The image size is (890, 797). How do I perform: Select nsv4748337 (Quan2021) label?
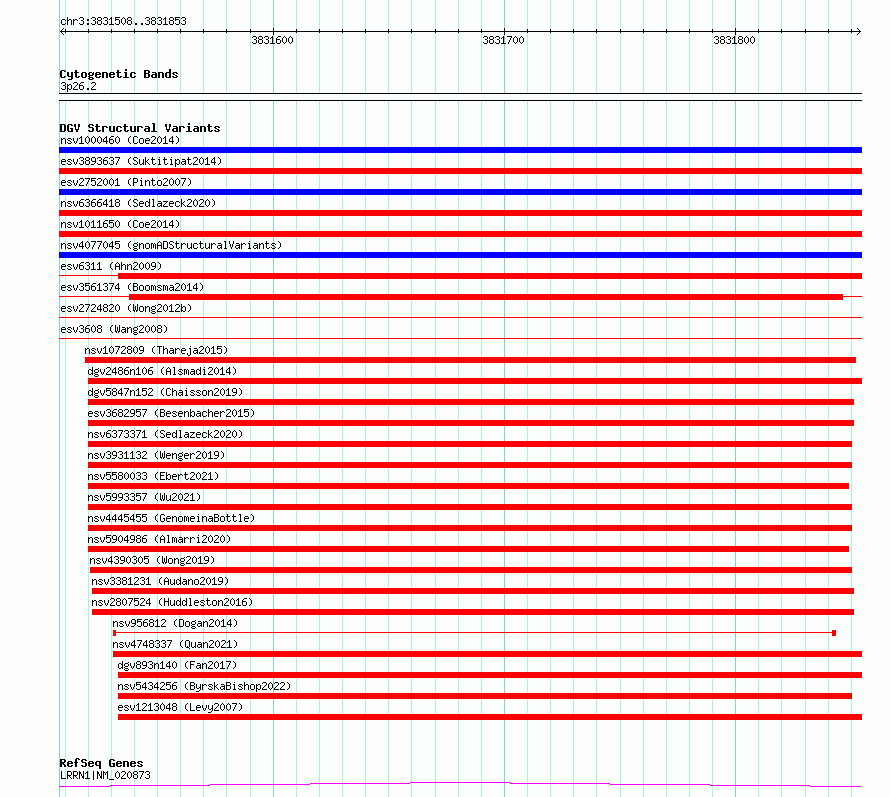(175, 644)
